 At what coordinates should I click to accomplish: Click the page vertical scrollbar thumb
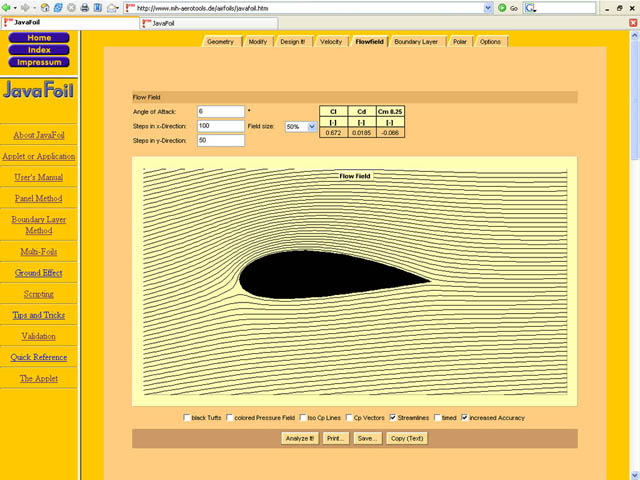point(634,101)
